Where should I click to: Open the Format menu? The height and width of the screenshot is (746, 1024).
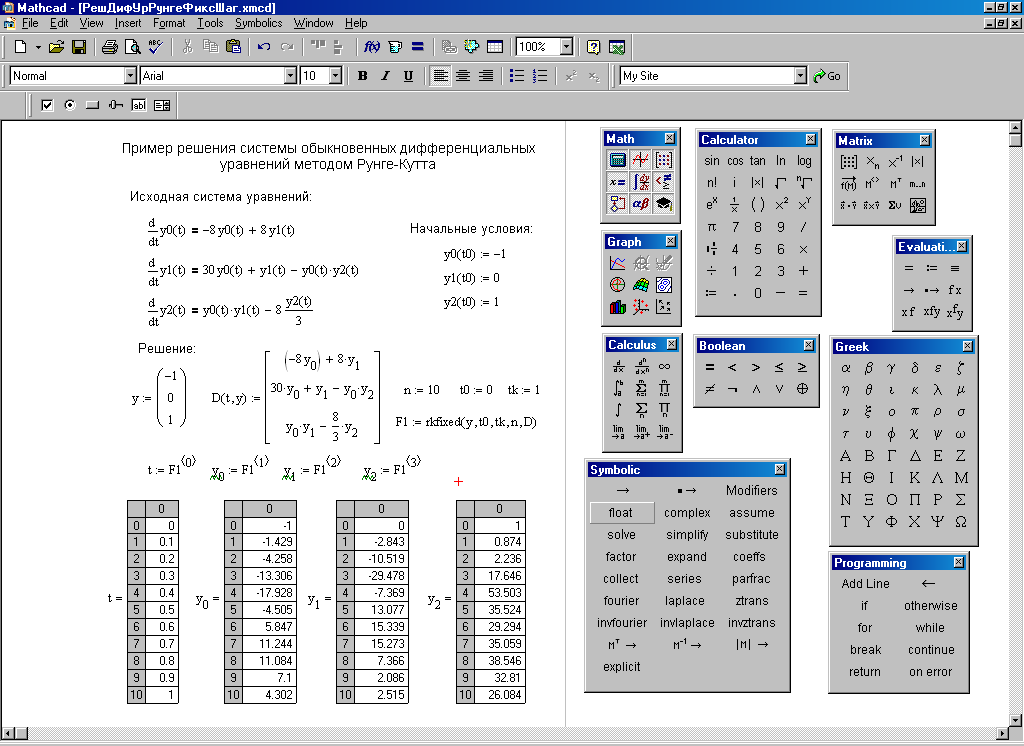click(169, 23)
